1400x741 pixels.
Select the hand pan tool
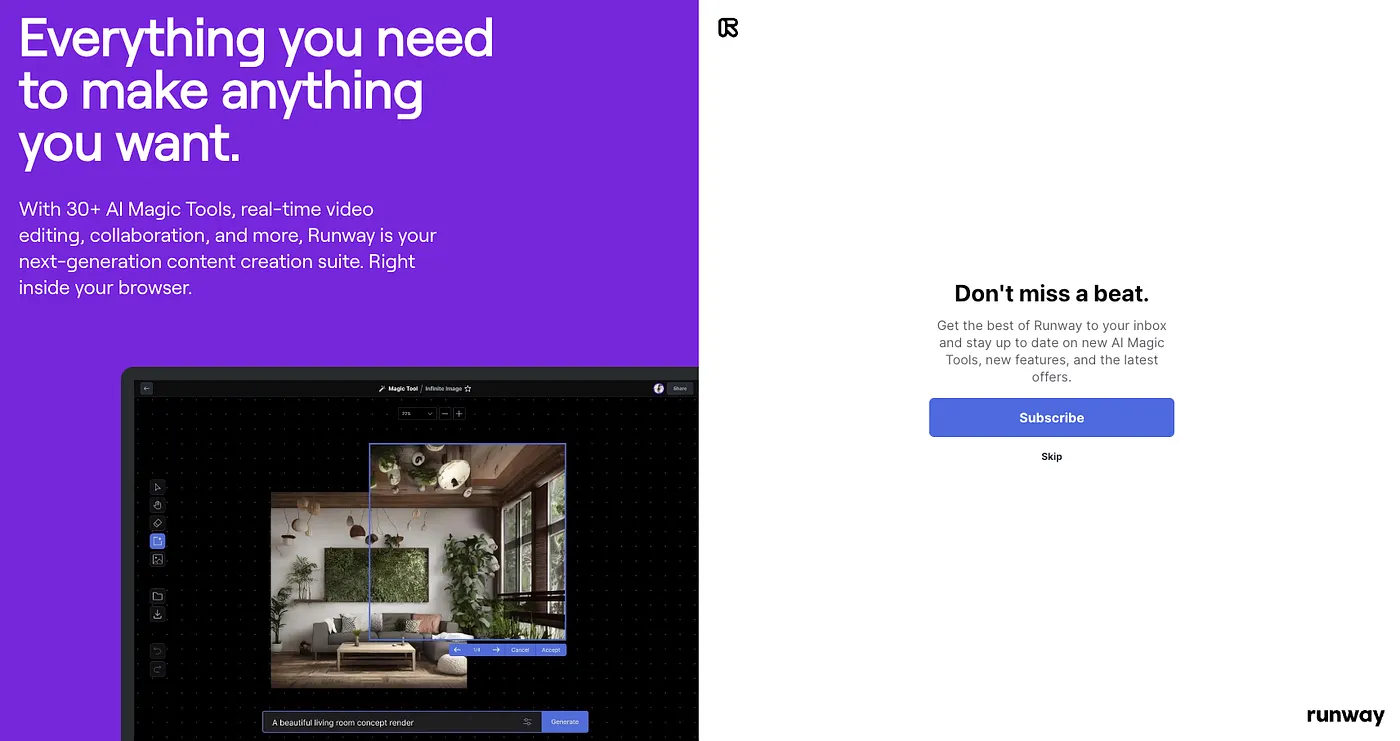point(157,505)
